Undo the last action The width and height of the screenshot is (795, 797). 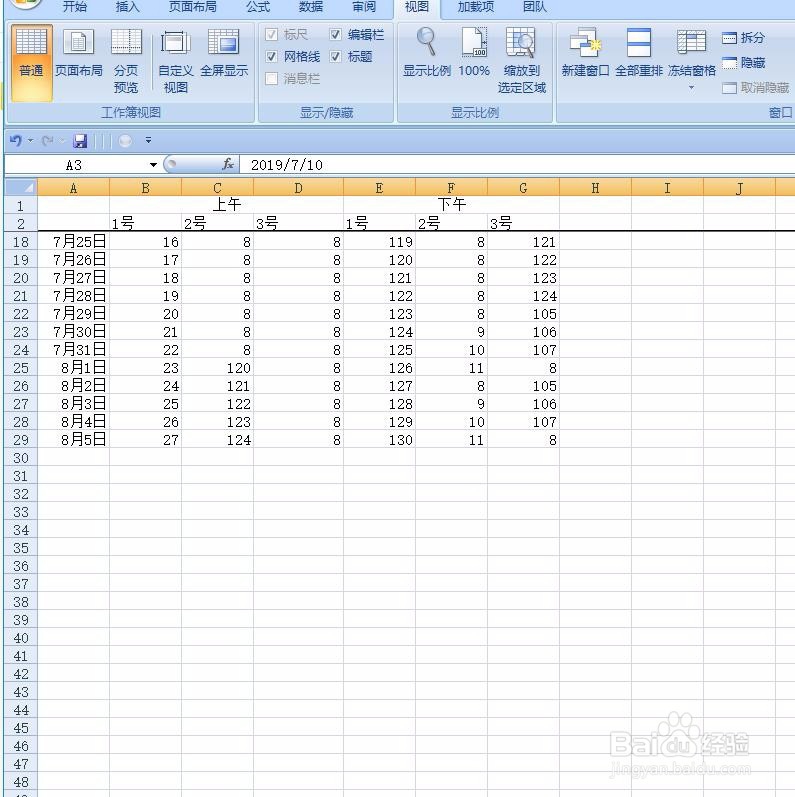[x=16, y=141]
